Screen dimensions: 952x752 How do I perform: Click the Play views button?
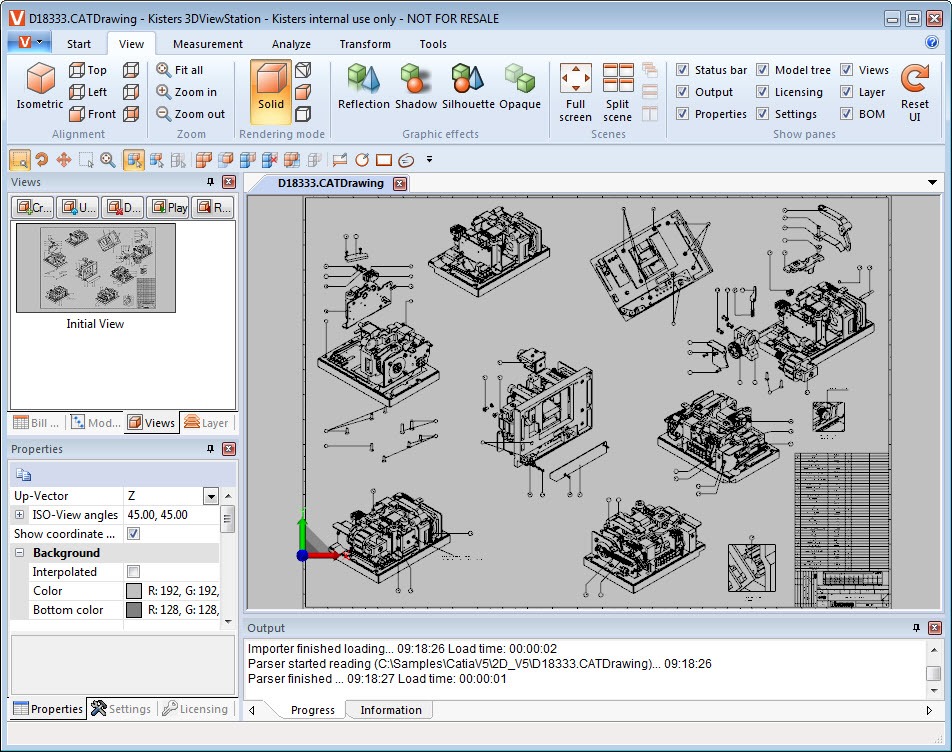pyautogui.click(x=168, y=208)
